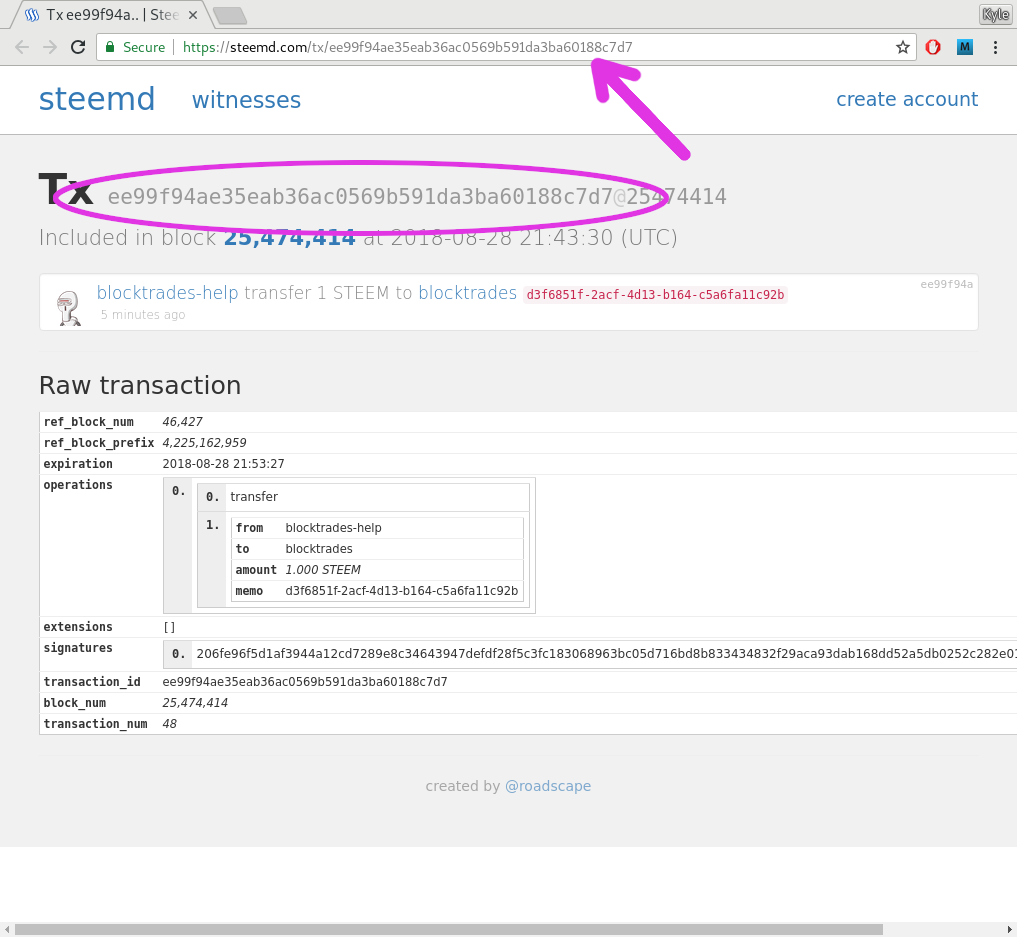
Task: Click ref_block_prefix value 4,225,162,959
Action: tap(204, 443)
